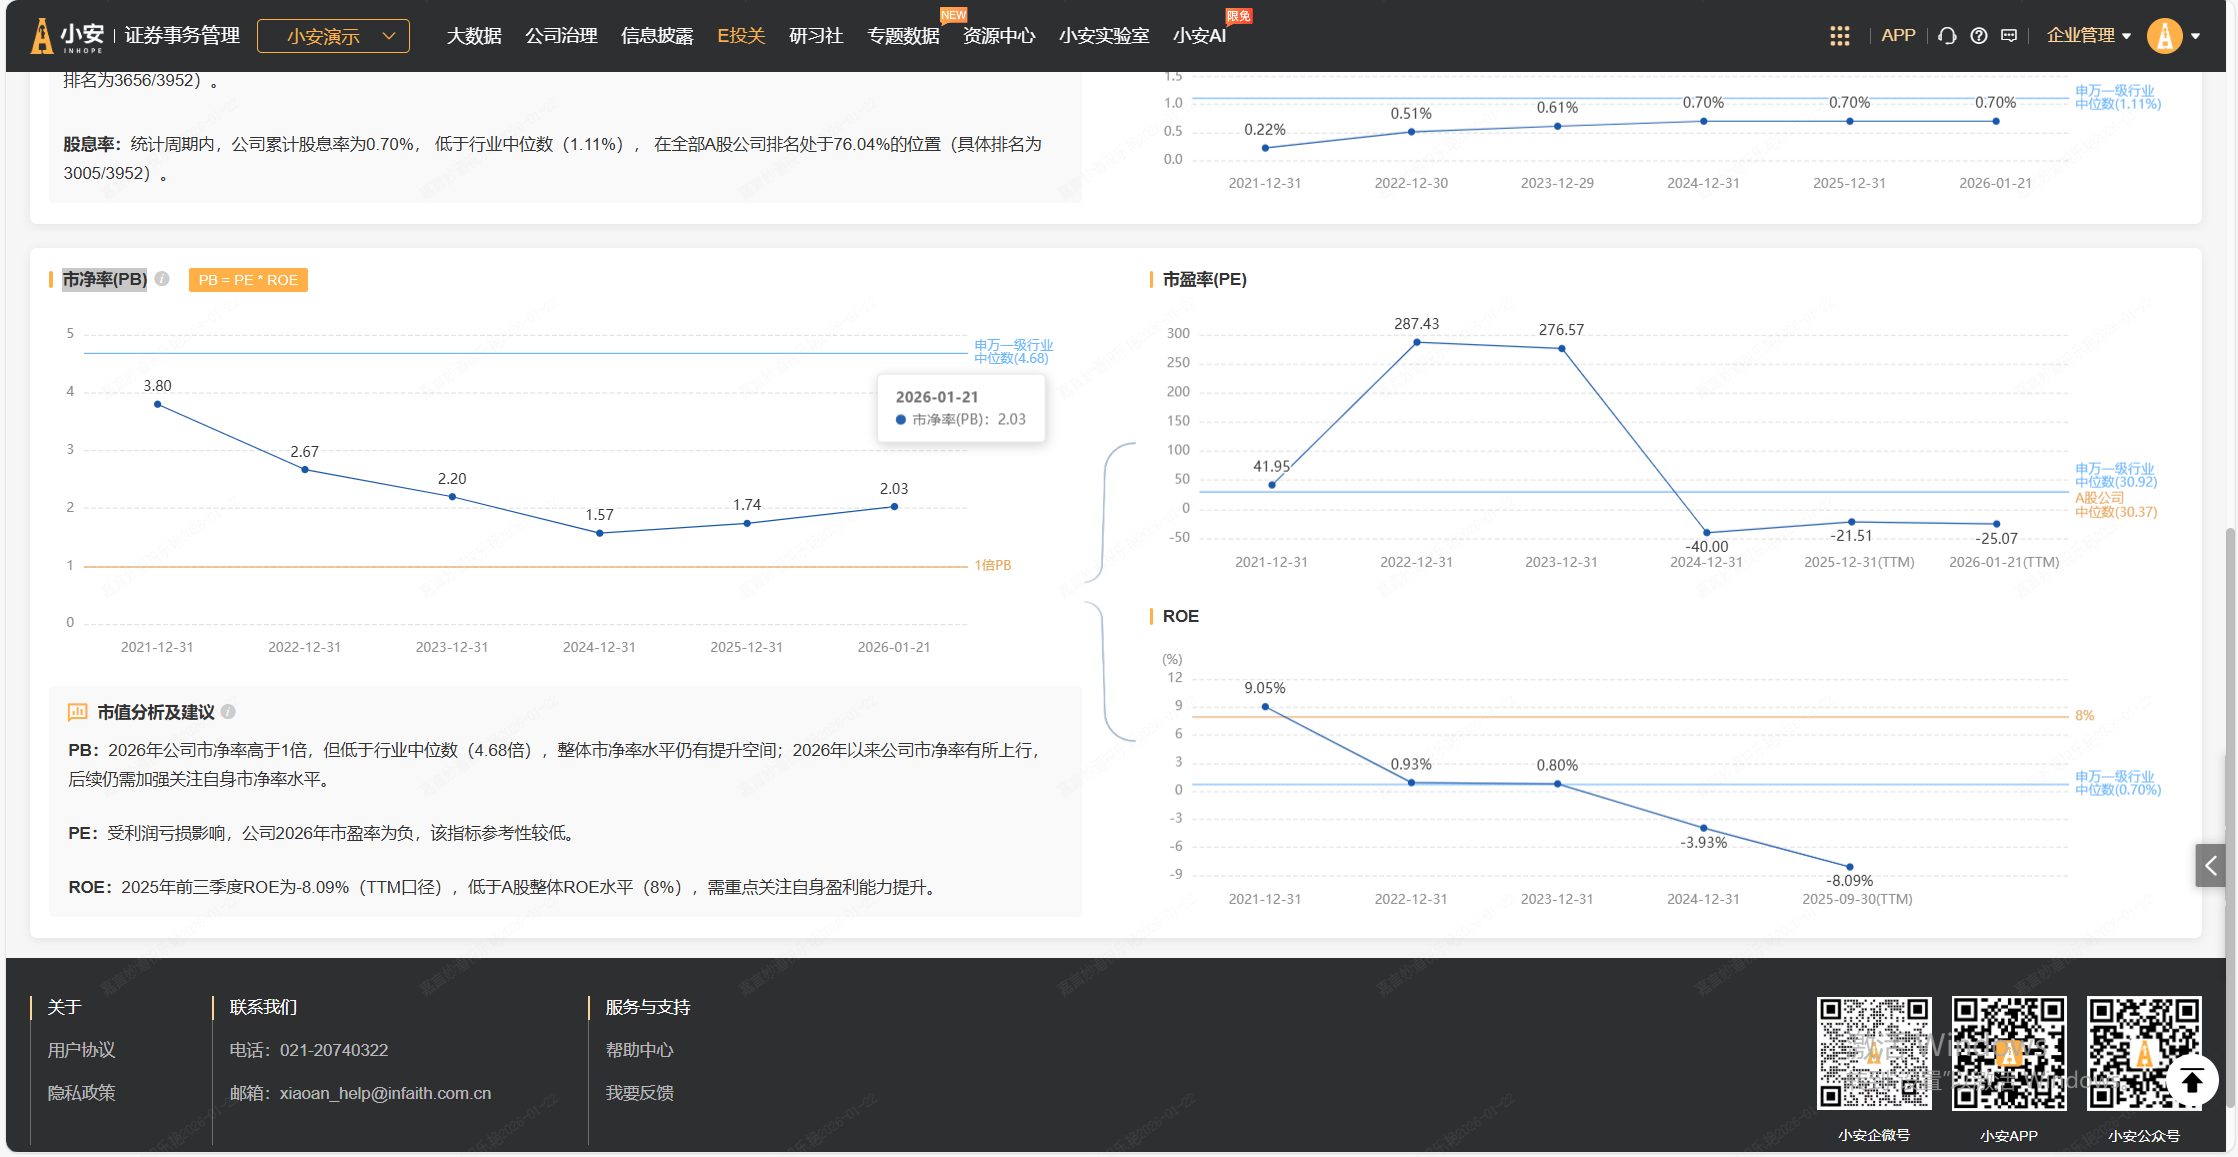
Task: Expand the side panel left-chevron tab
Action: pyautogui.click(x=2210, y=866)
